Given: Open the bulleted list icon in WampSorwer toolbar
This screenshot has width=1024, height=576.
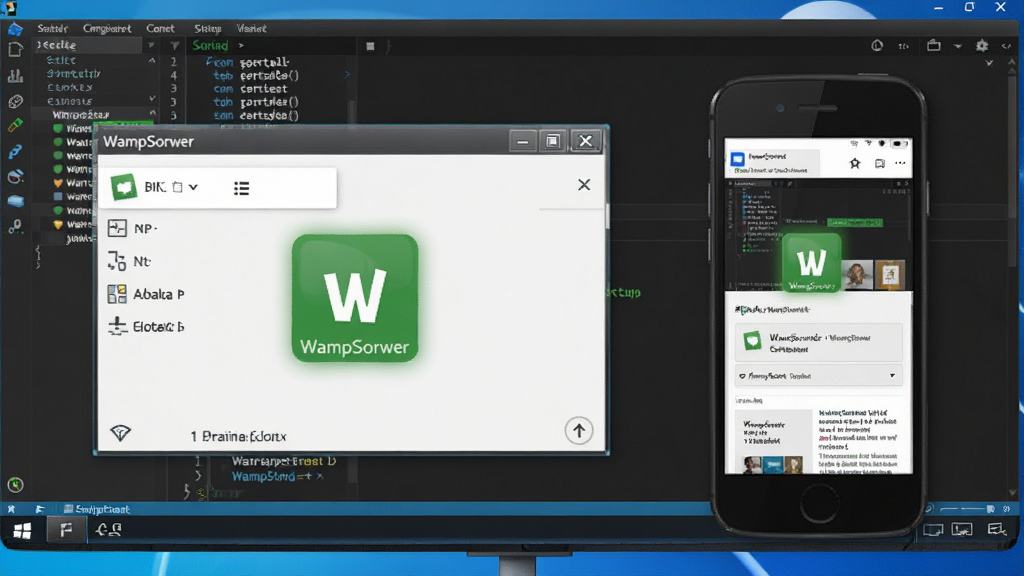Looking at the screenshot, I should [242, 189].
